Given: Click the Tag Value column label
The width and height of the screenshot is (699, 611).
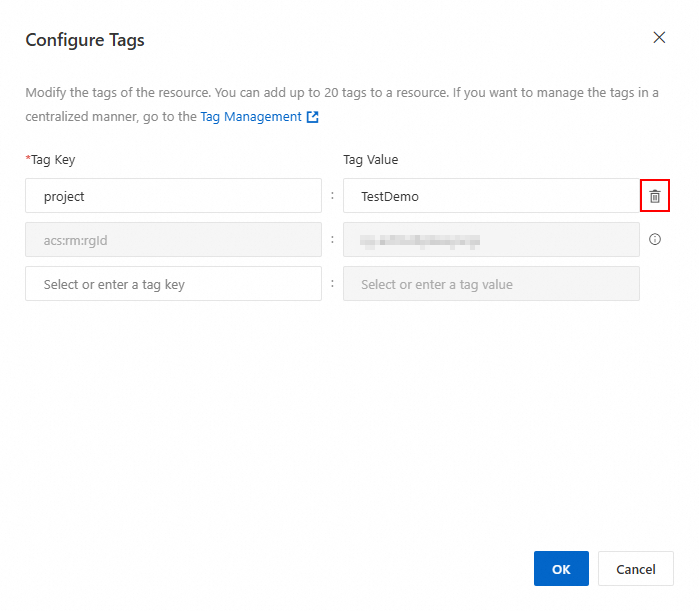Looking at the screenshot, I should (x=371, y=160).
